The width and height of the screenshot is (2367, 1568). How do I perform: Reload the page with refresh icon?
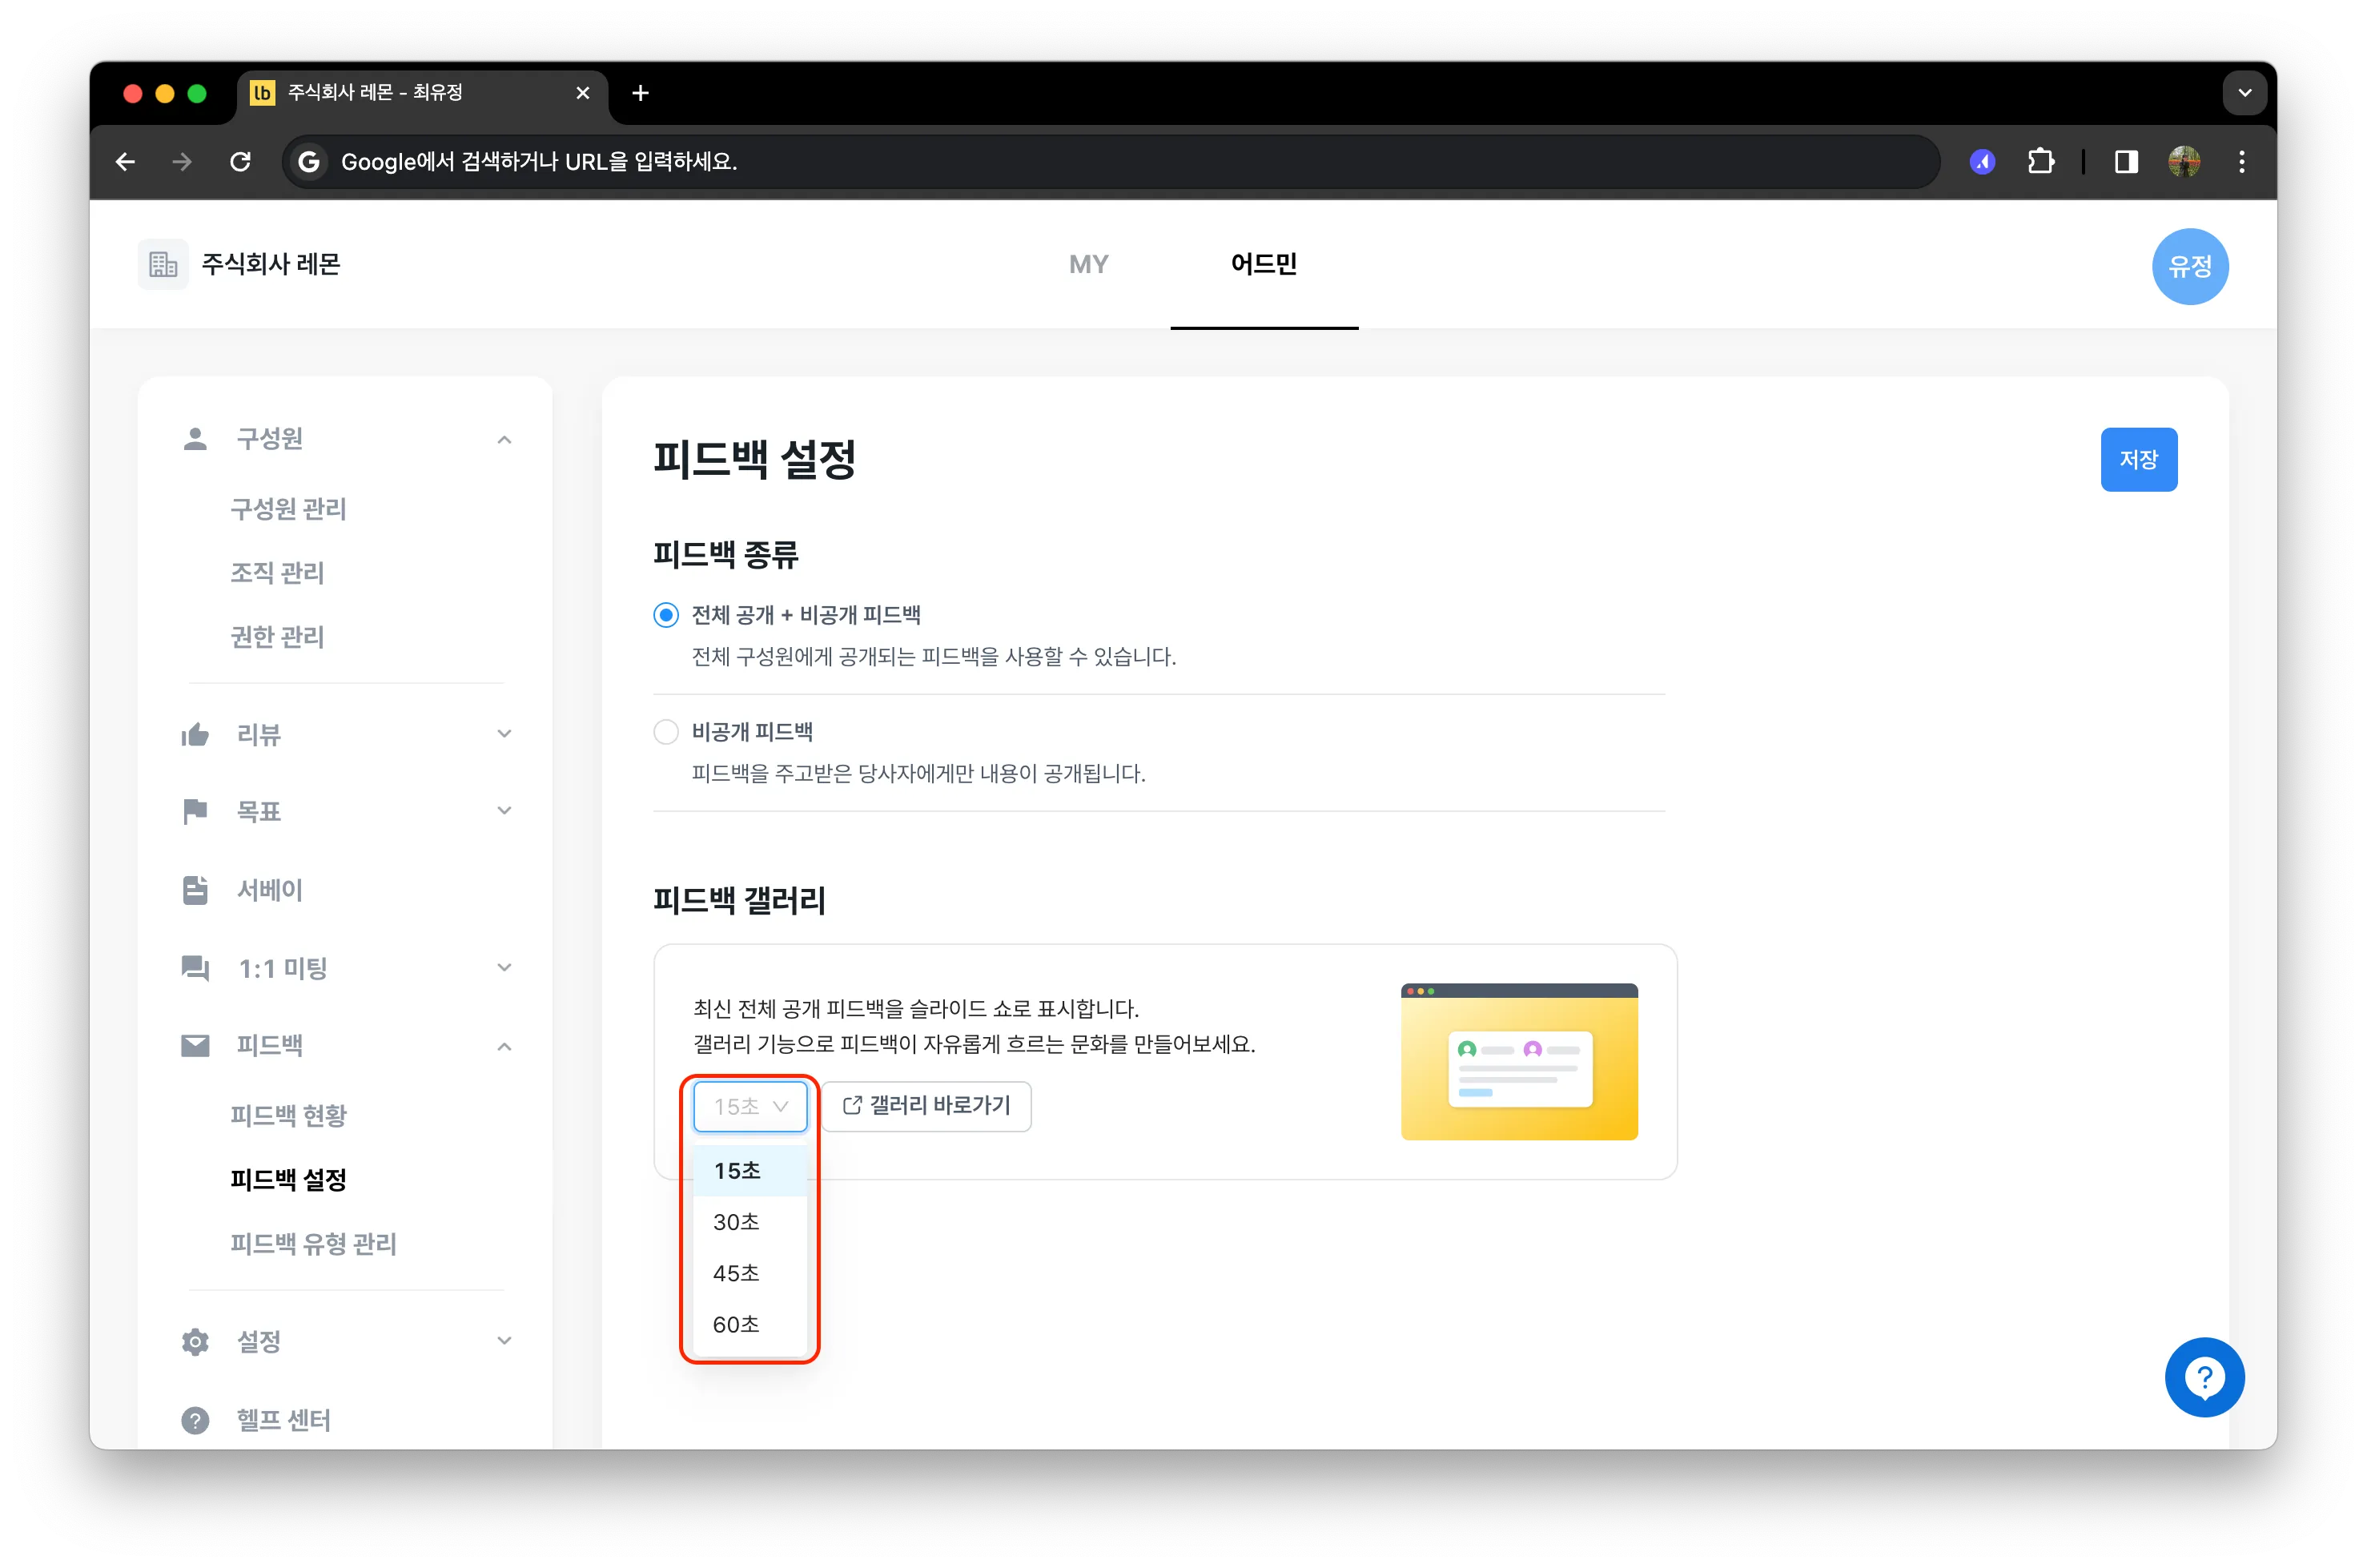pos(240,161)
